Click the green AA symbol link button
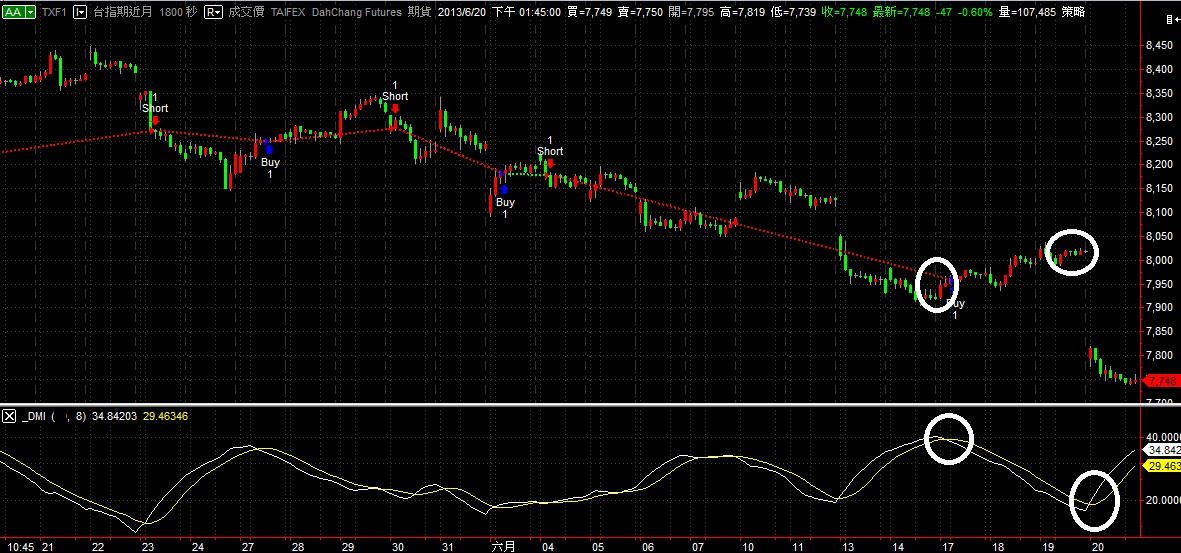 [13, 12]
